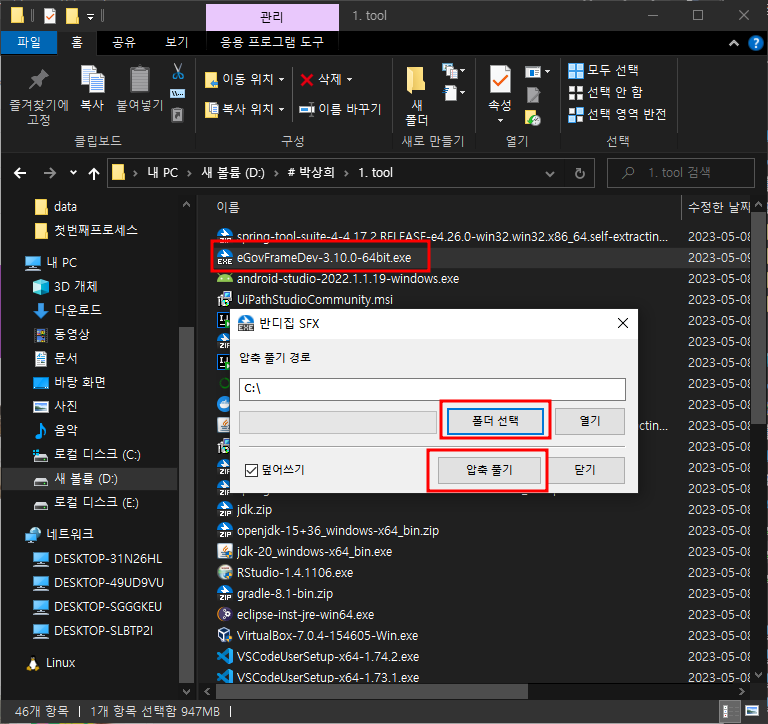Click the Edit icon in 열기 group

[533, 95]
